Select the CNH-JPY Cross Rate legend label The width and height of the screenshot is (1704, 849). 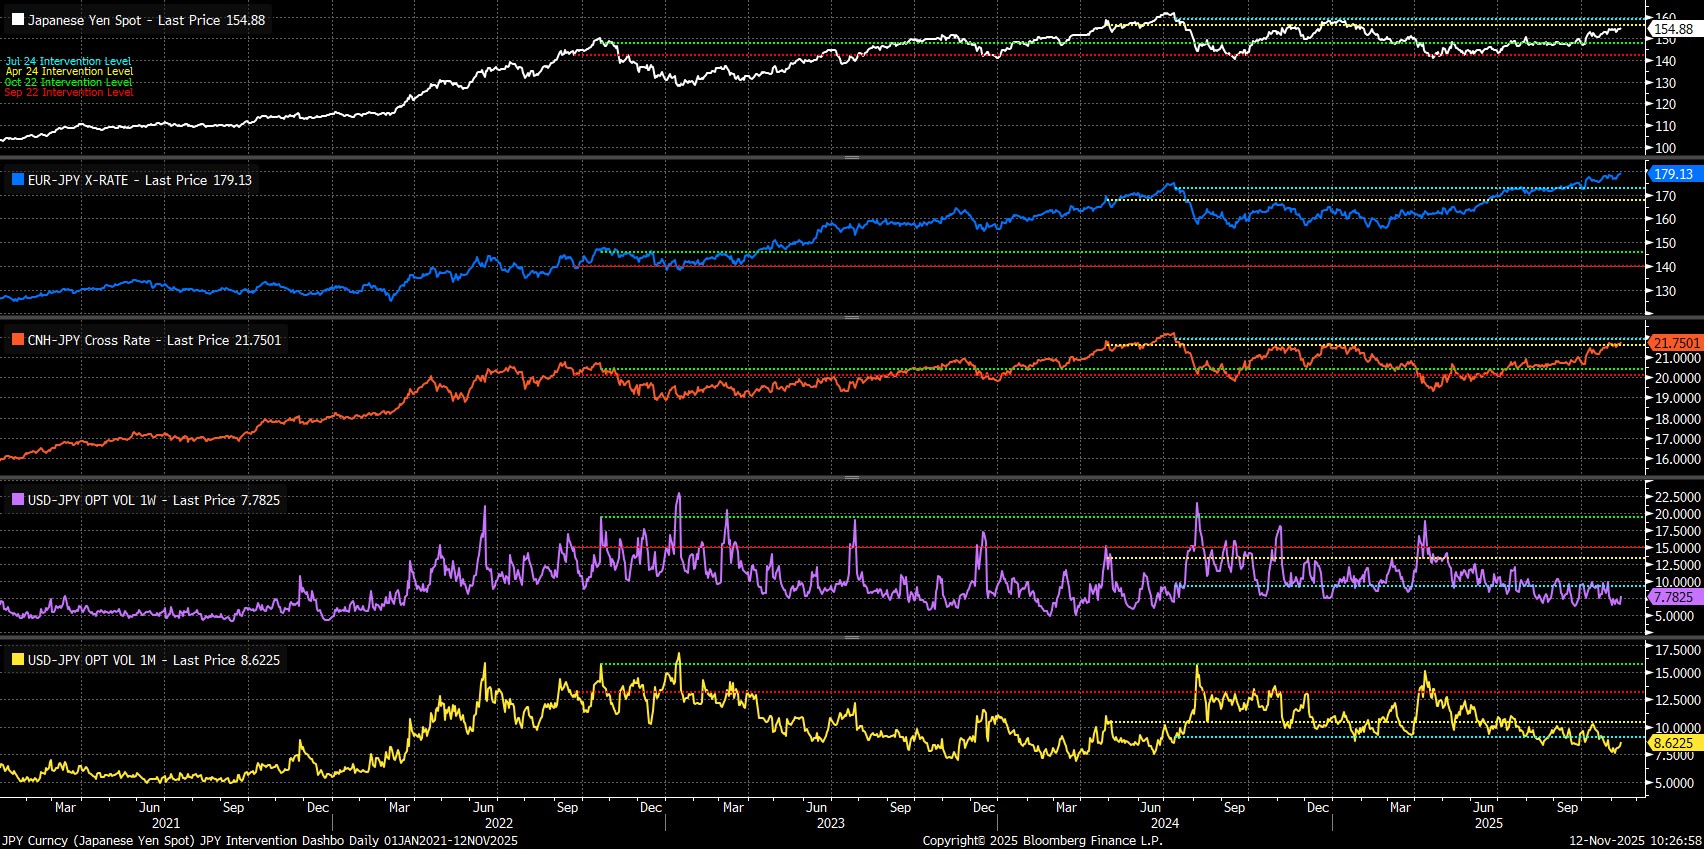[154, 340]
